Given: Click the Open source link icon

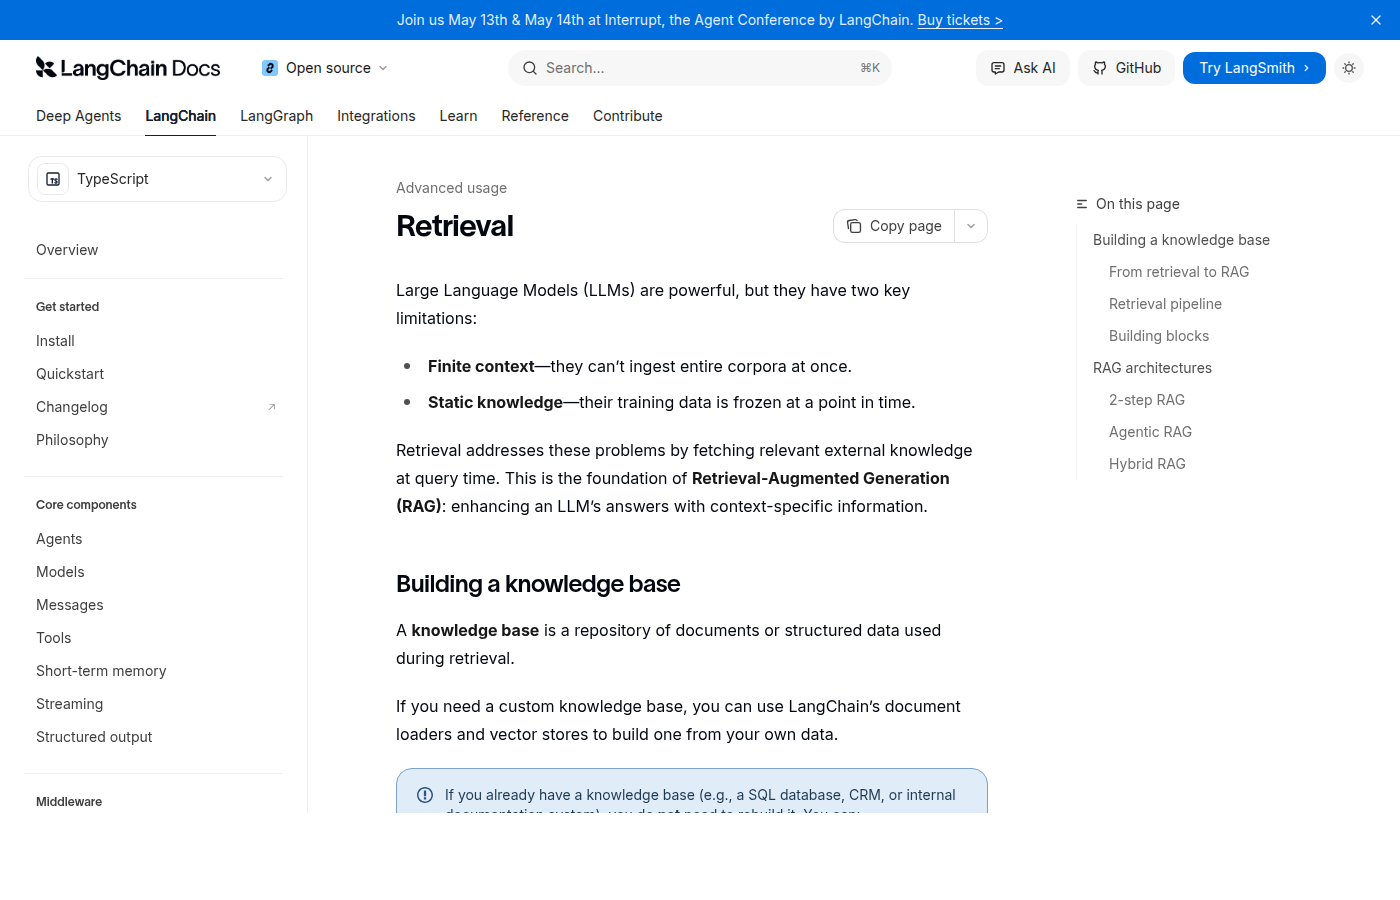Looking at the screenshot, I should (270, 68).
